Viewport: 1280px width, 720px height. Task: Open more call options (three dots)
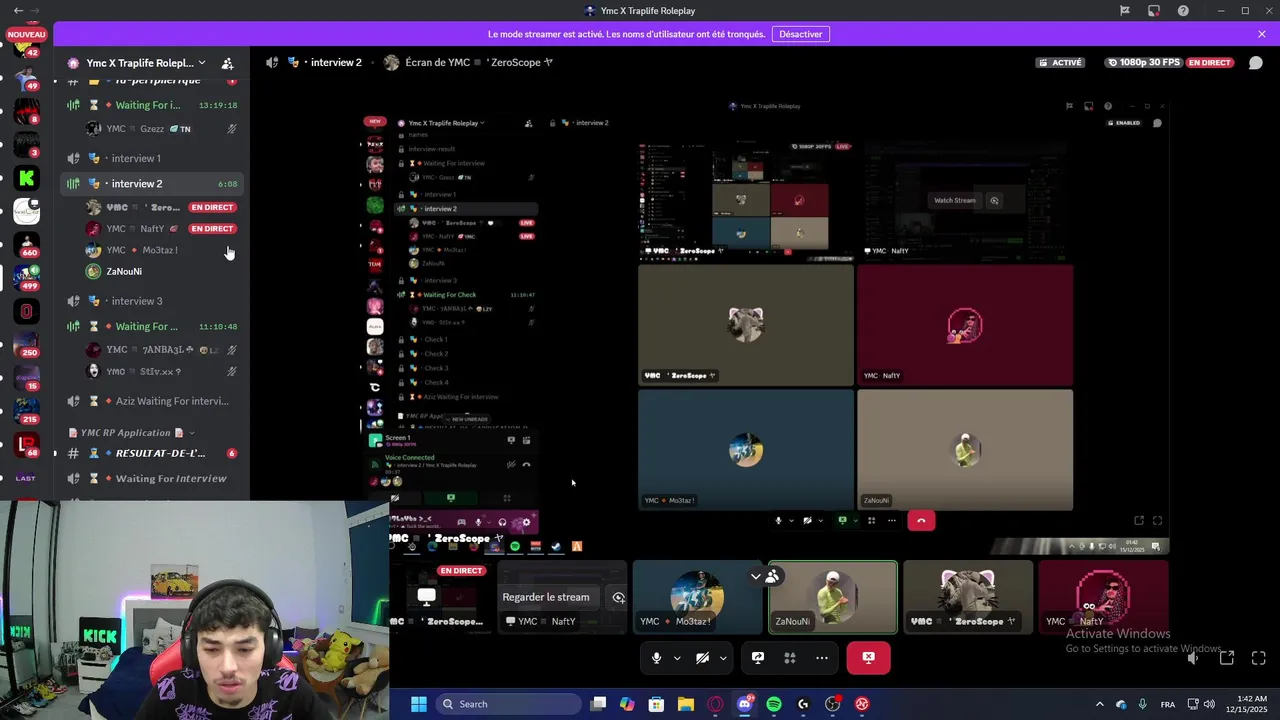pos(822,658)
